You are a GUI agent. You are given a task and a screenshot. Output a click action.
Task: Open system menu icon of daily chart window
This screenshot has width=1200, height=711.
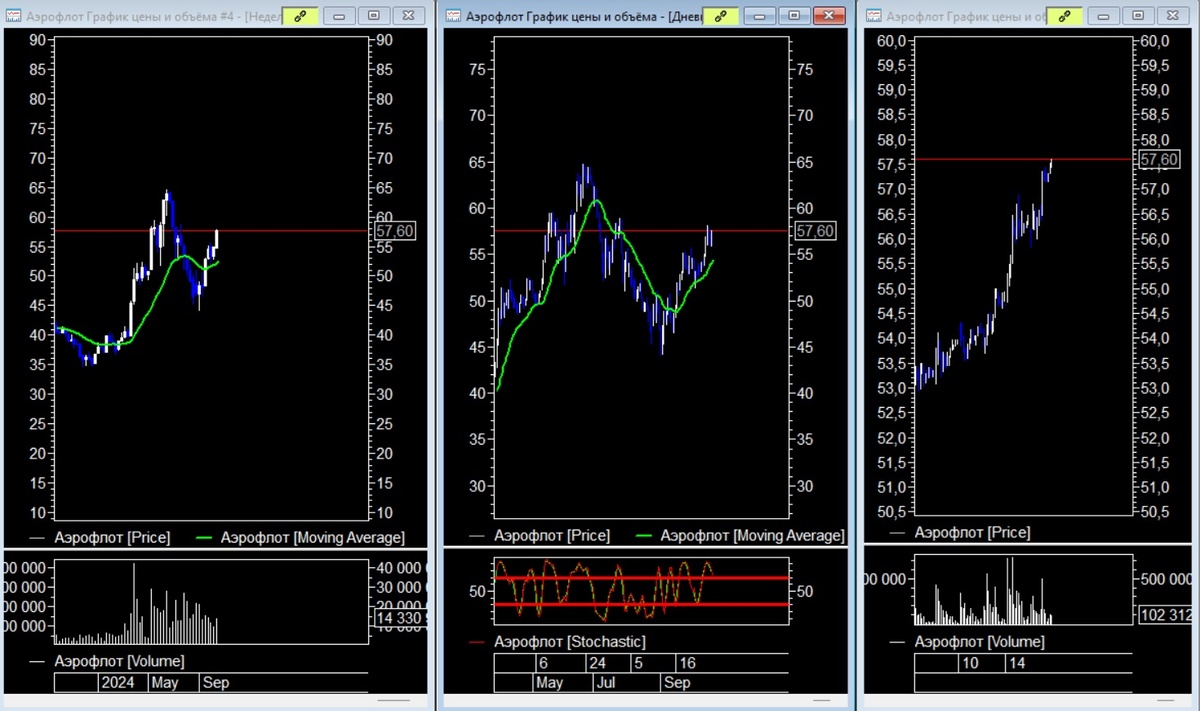(454, 16)
